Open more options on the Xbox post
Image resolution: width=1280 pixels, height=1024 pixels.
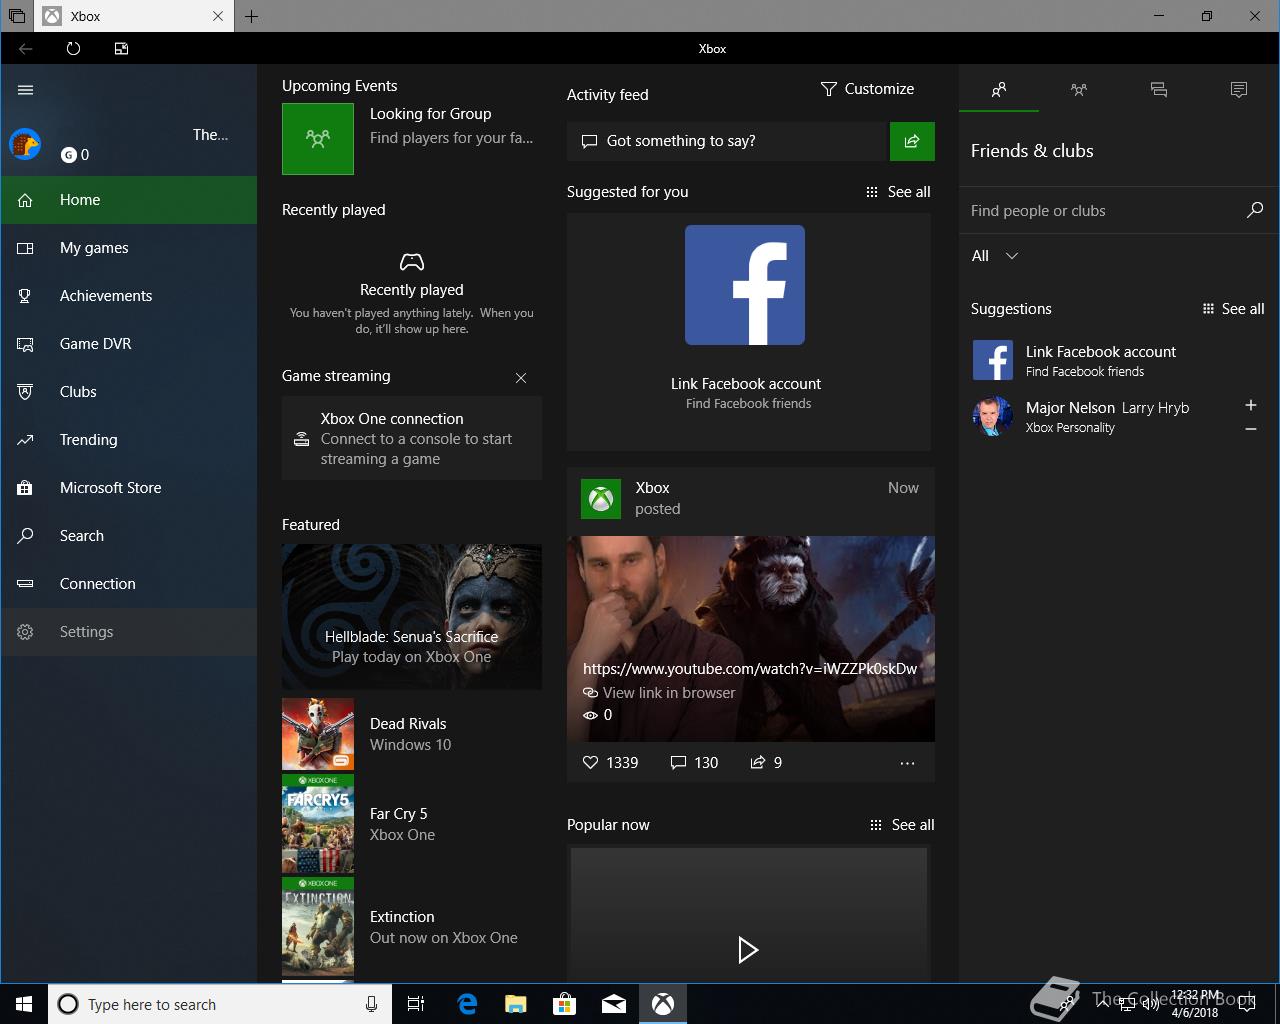click(907, 763)
